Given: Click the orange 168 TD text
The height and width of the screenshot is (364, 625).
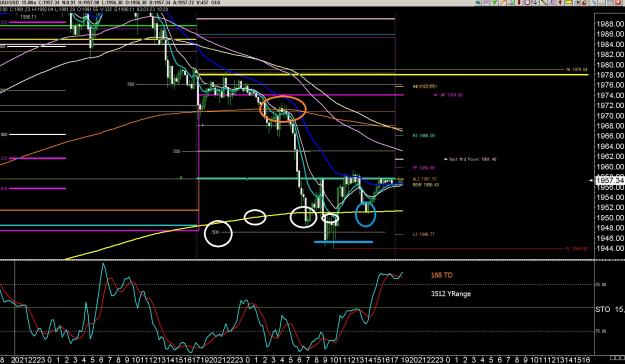Looking at the screenshot, I should (442, 275).
